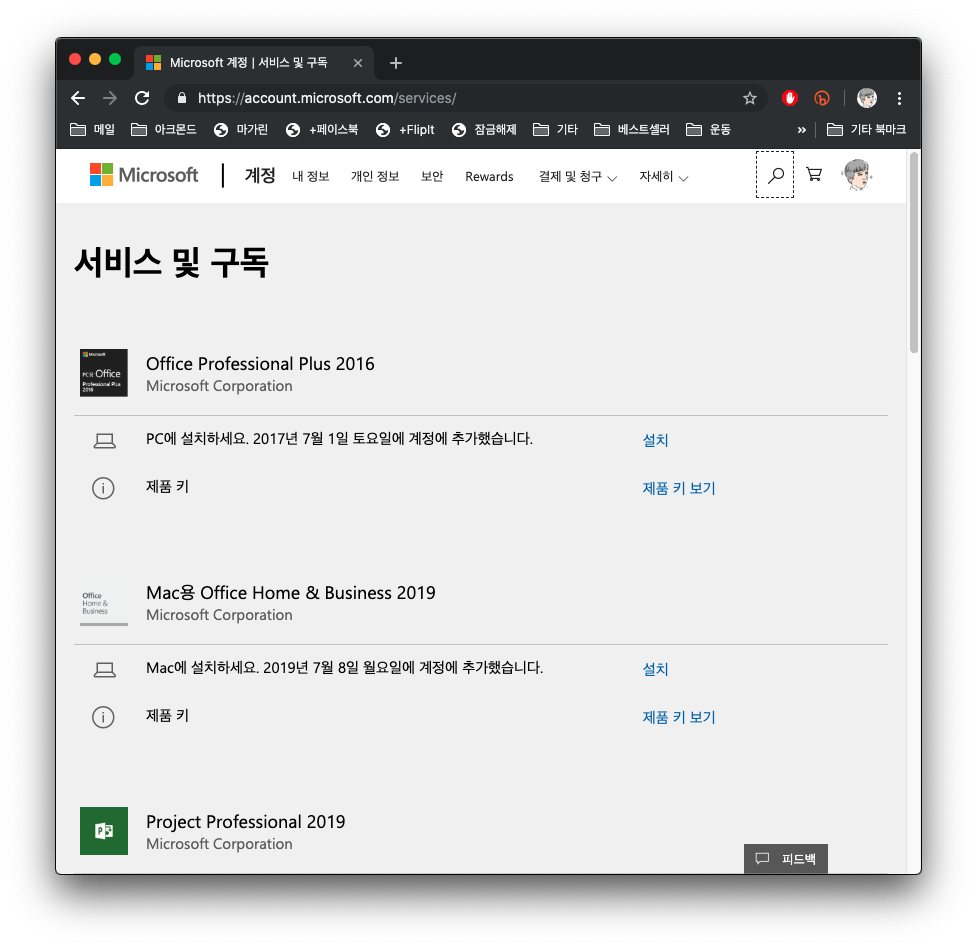This screenshot has height=948, width=977.
Task: Open the 아크몬드 bookmark folder
Action: click(x=163, y=130)
